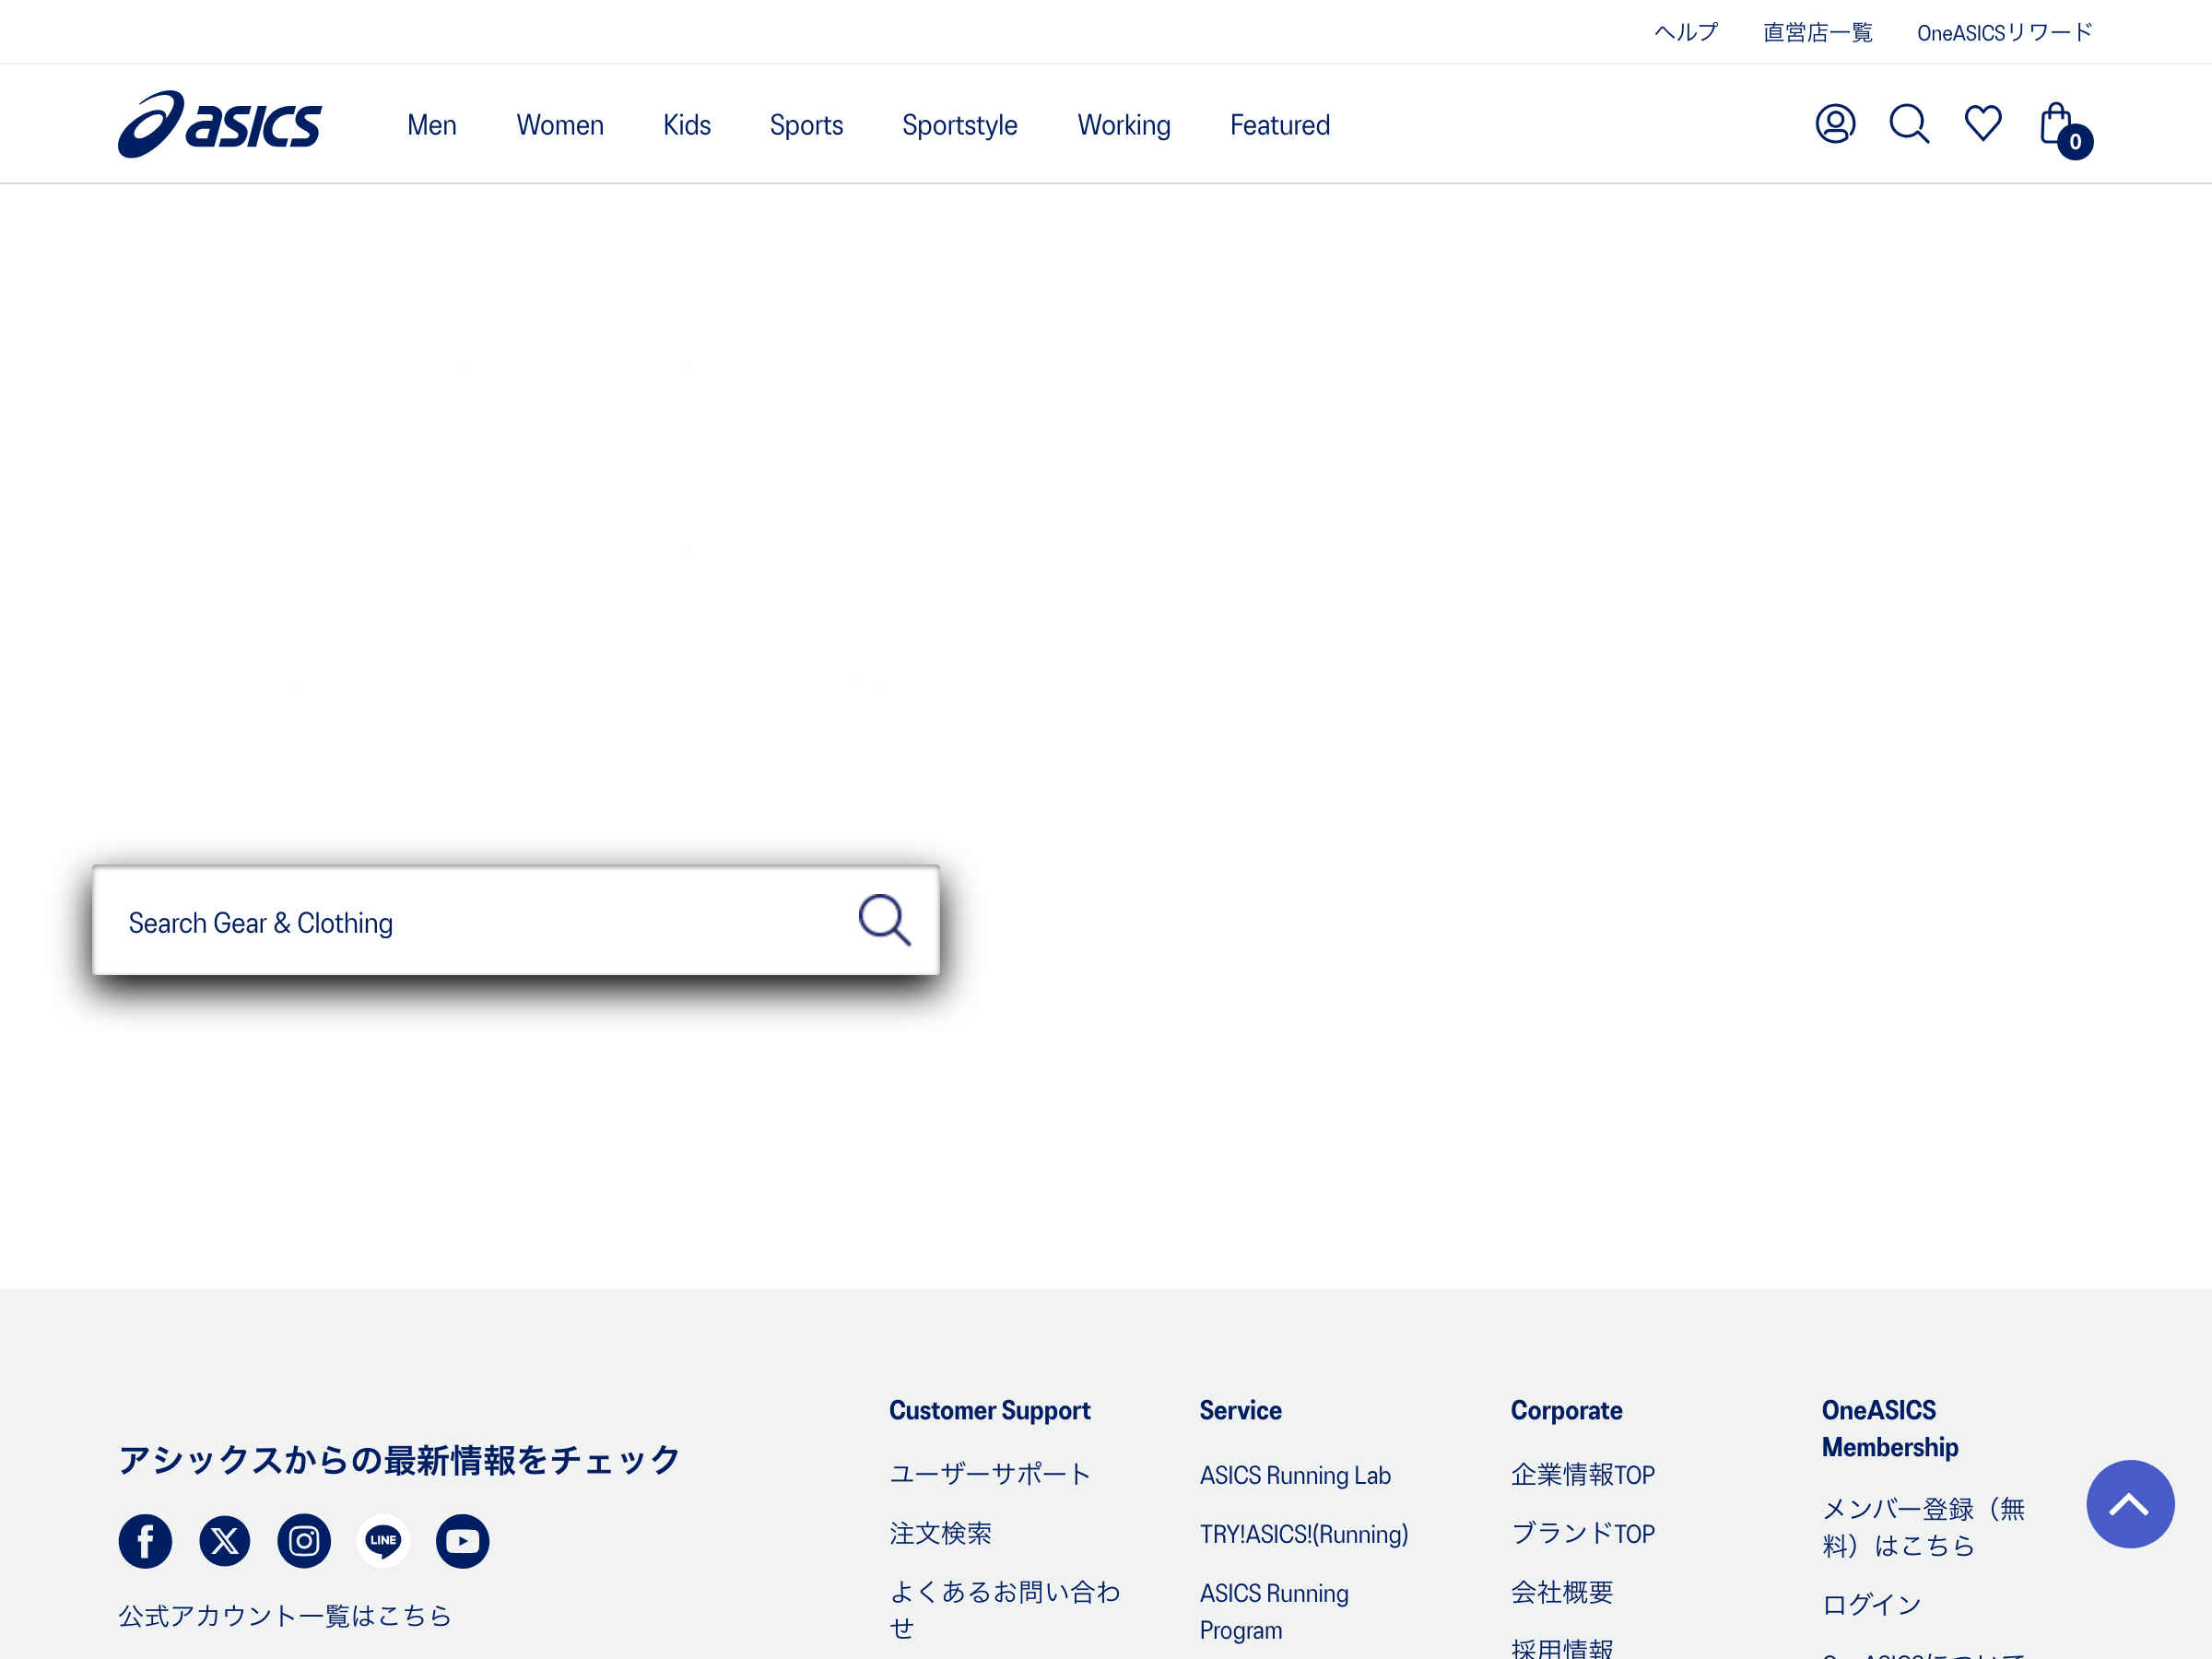2212x1659 pixels.
Task: Open the Featured menu
Action: pos(1280,125)
